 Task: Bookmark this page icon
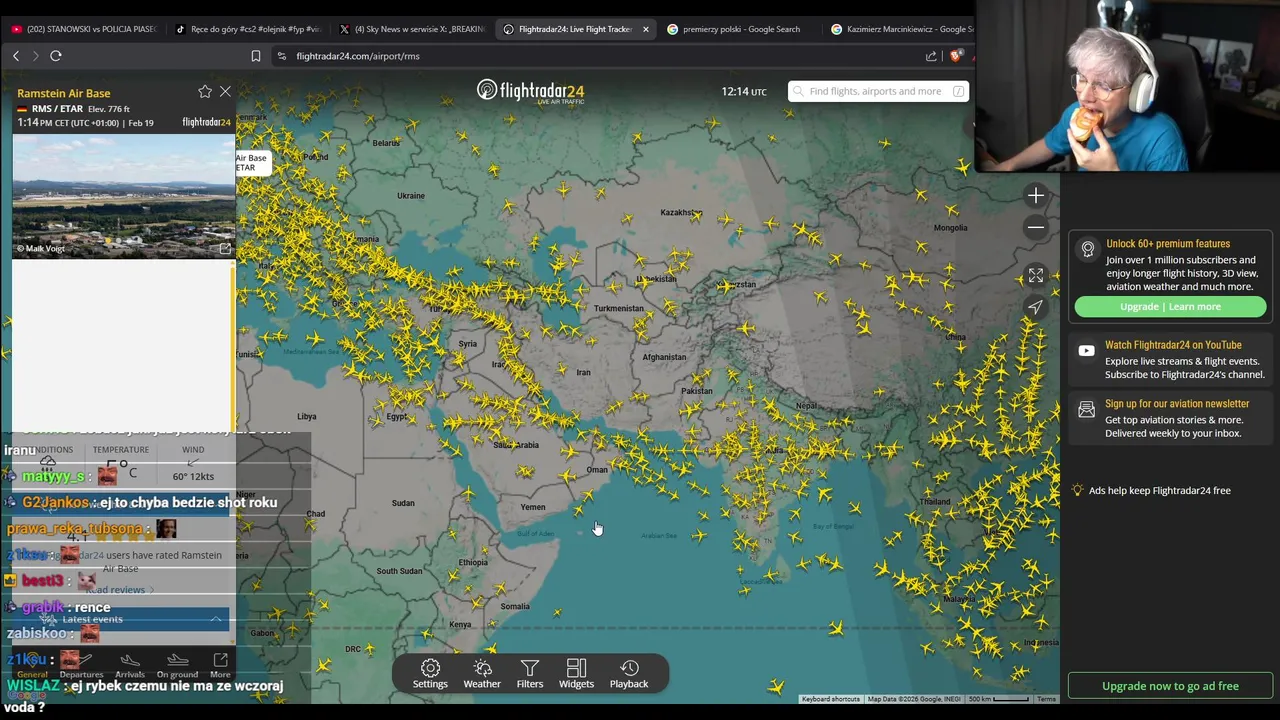point(256,56)
